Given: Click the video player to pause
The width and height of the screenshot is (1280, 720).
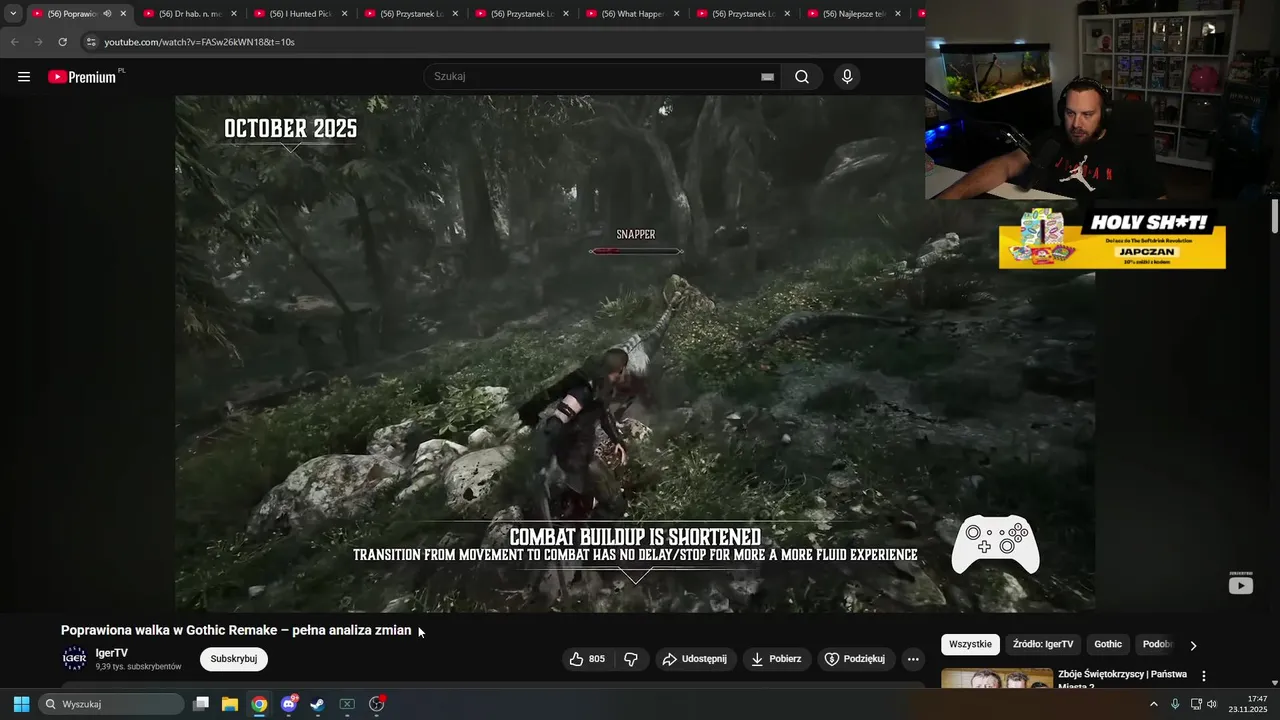Looking at the screenshot, I should point(635,353).
